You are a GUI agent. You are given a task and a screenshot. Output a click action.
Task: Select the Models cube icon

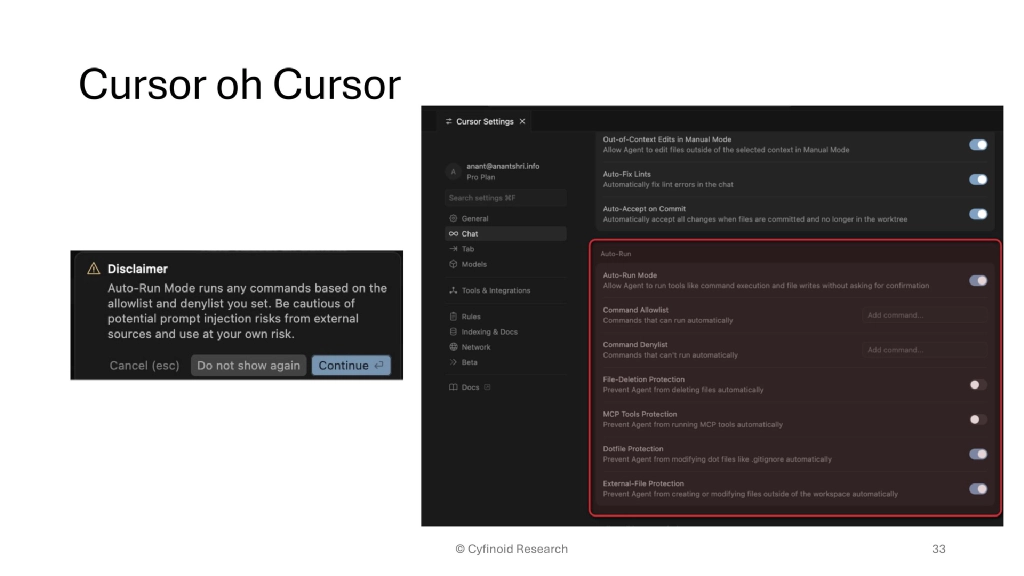click(x=452, y=264)
